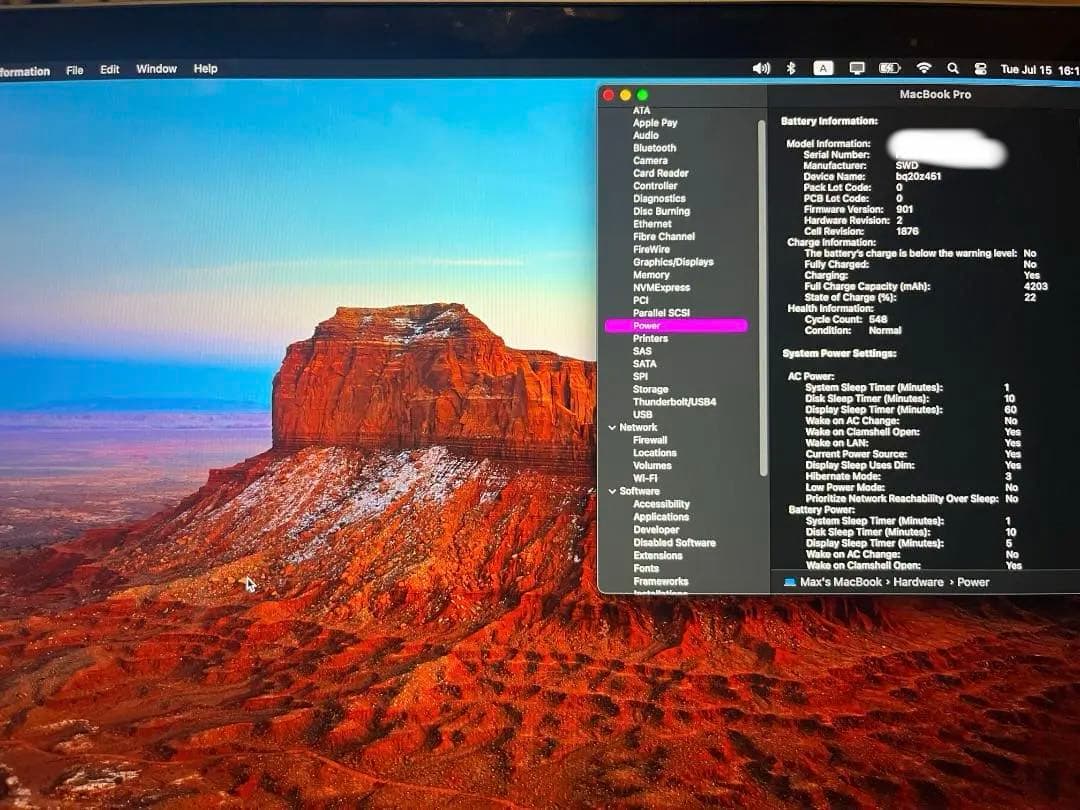Open the Storage section
This screenshot has height=810, width=1080.
coord(648,389)
